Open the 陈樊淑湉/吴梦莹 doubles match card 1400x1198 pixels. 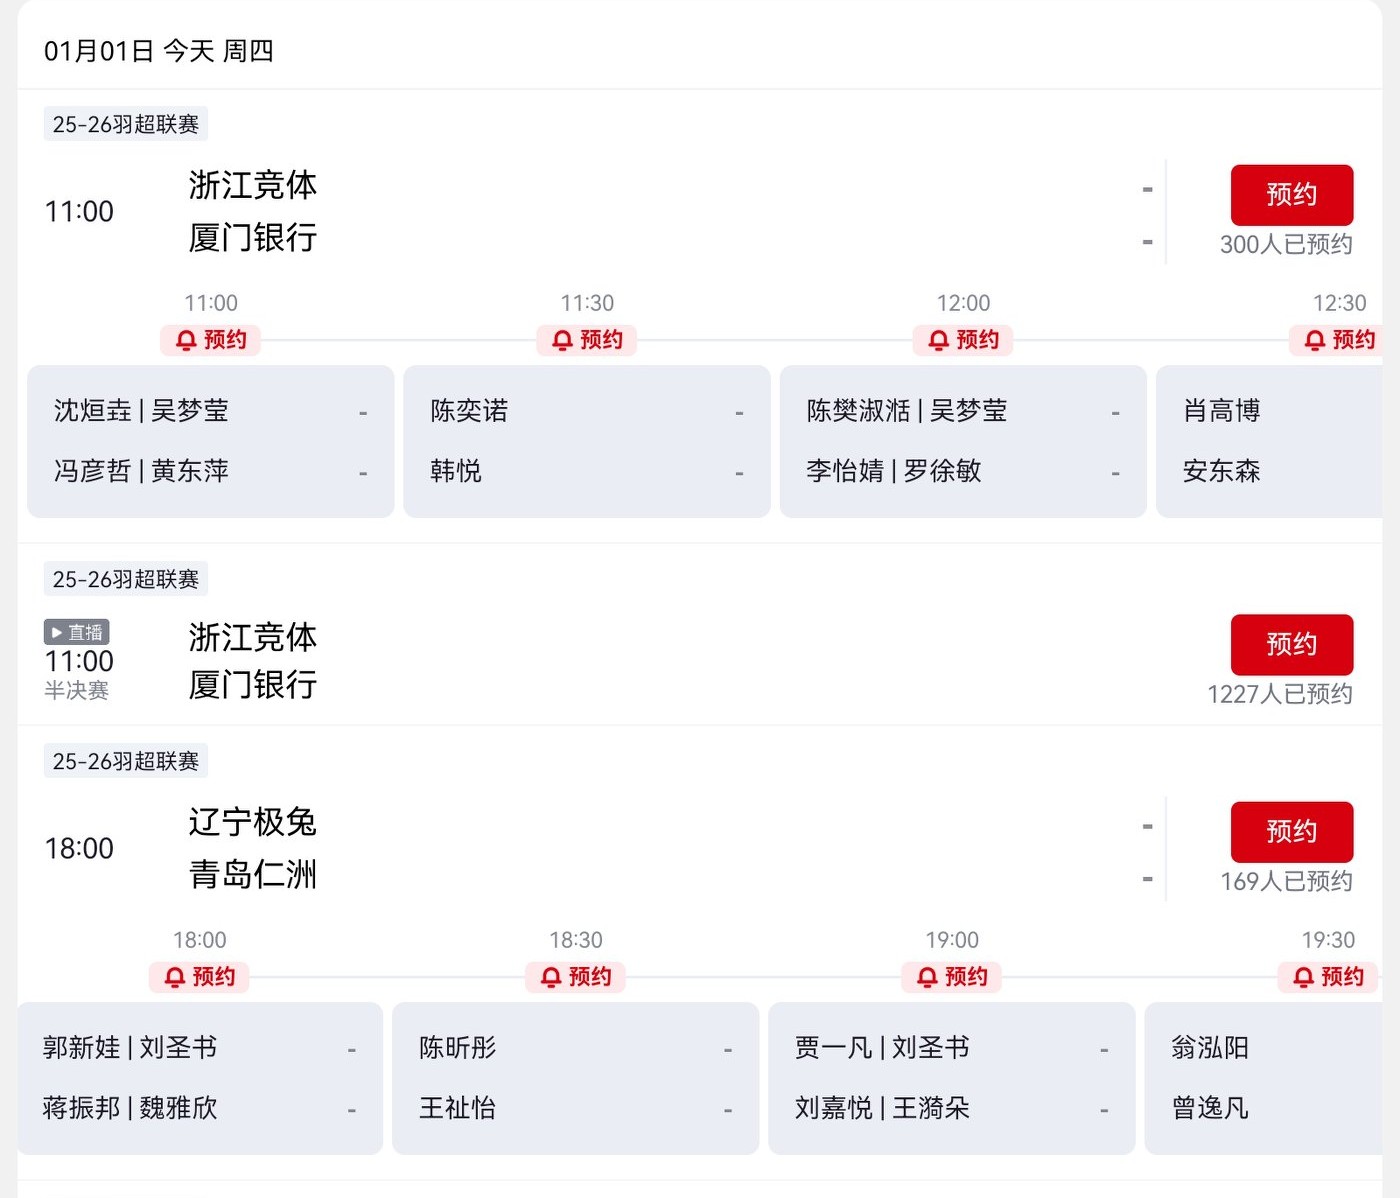point(963,441)
